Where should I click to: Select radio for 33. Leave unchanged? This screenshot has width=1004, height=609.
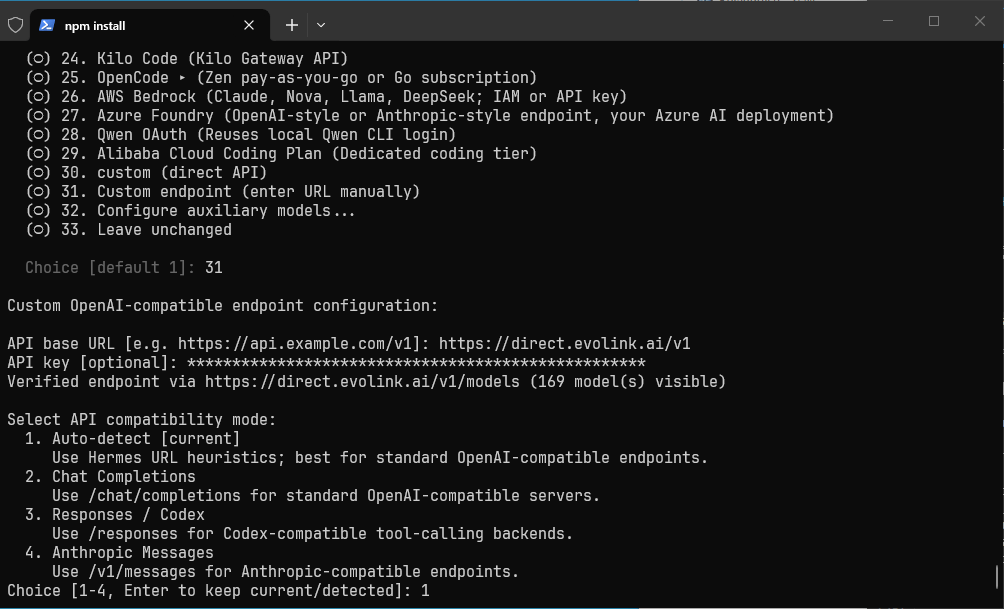coord(38,230)
